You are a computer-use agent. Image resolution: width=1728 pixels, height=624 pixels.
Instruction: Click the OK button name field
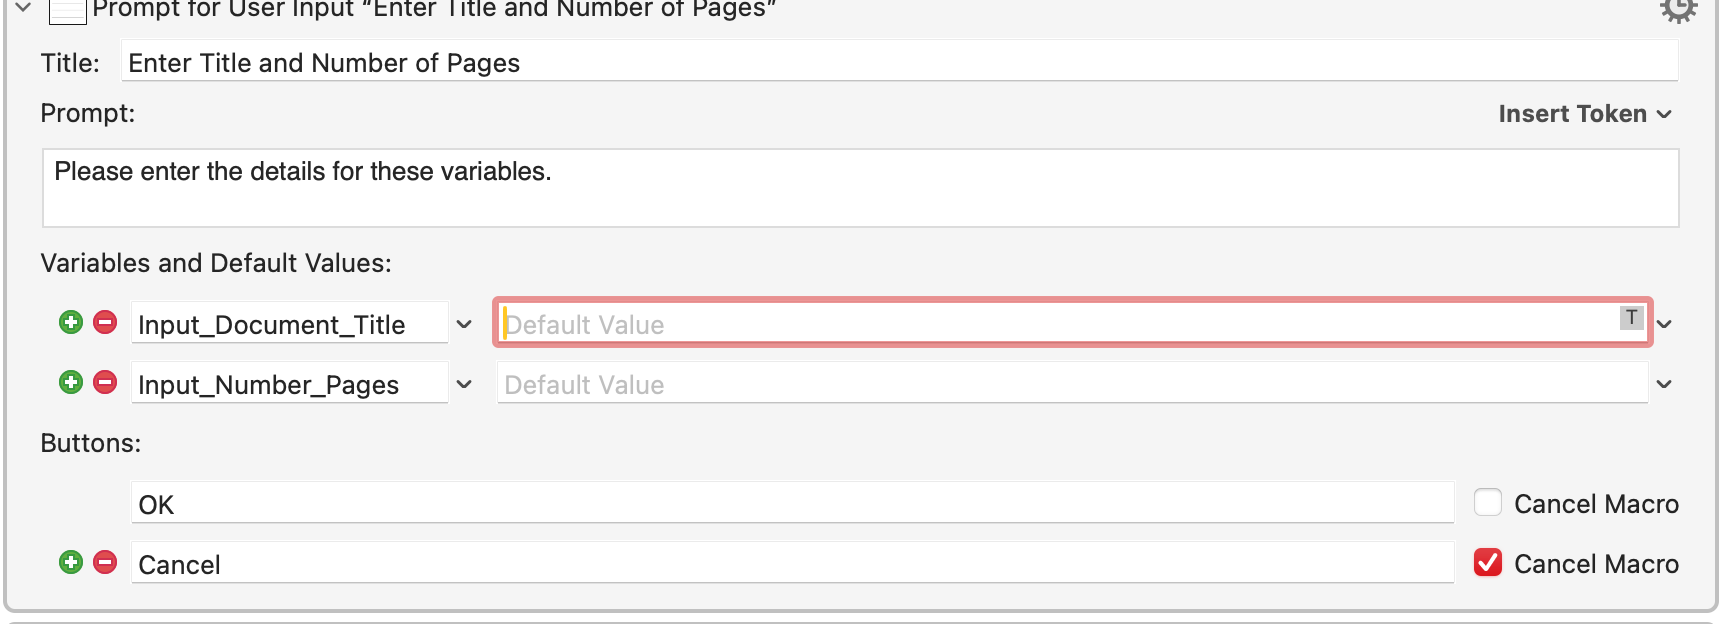(x=792, y=503)
